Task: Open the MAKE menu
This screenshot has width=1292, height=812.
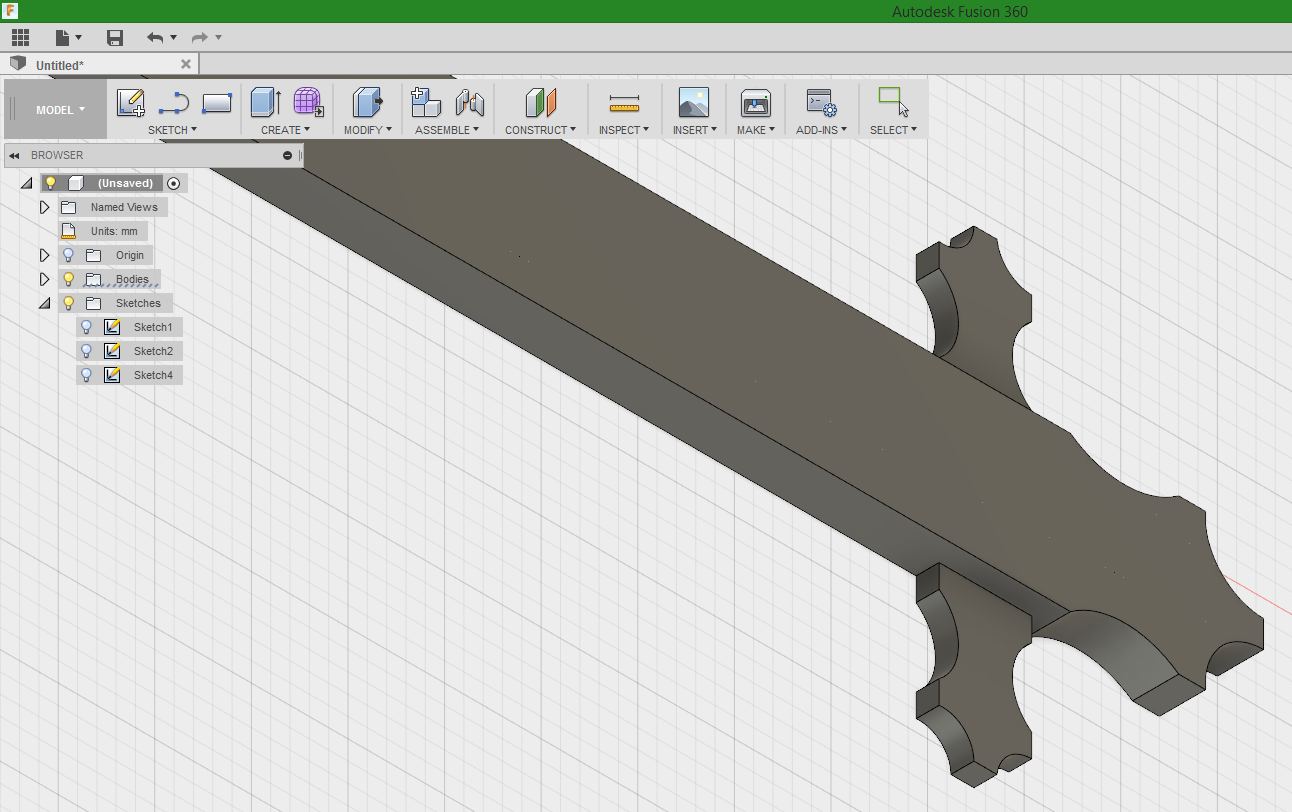Action: (x=756, y=130)
